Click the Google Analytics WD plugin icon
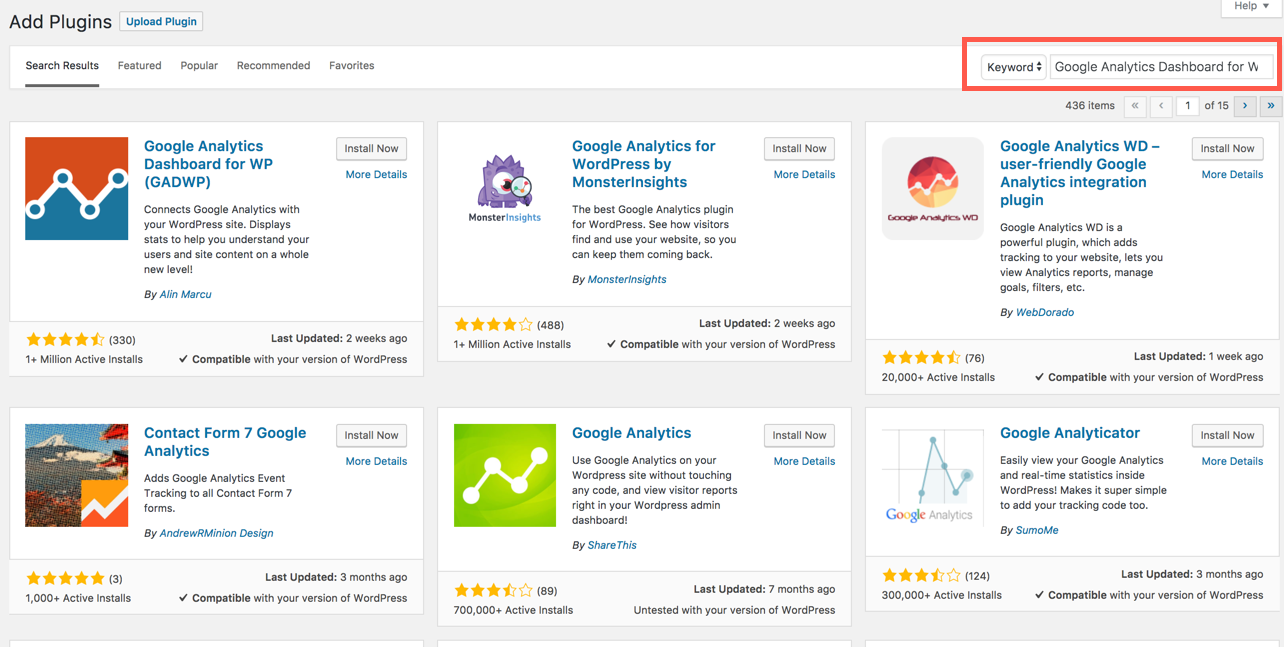The width and height of the screenshot is (1284, 647). 932,188
